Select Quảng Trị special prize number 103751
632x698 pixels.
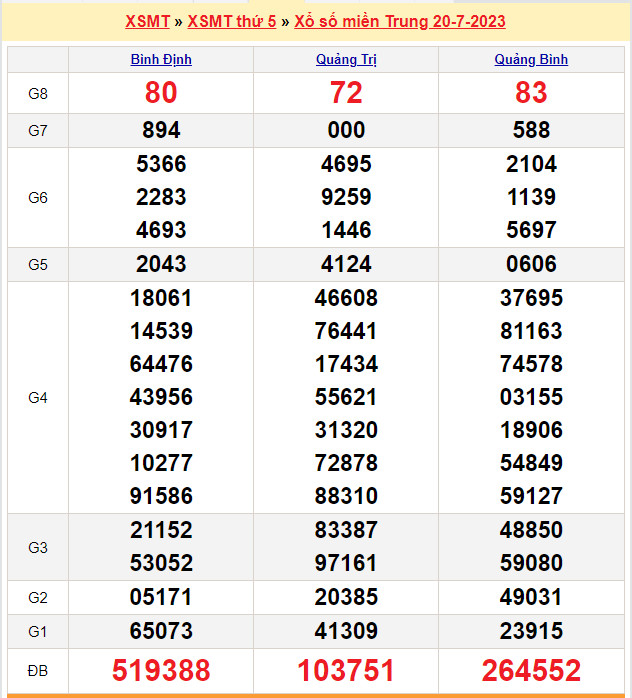pyautogui.click(x=346, y=670)
